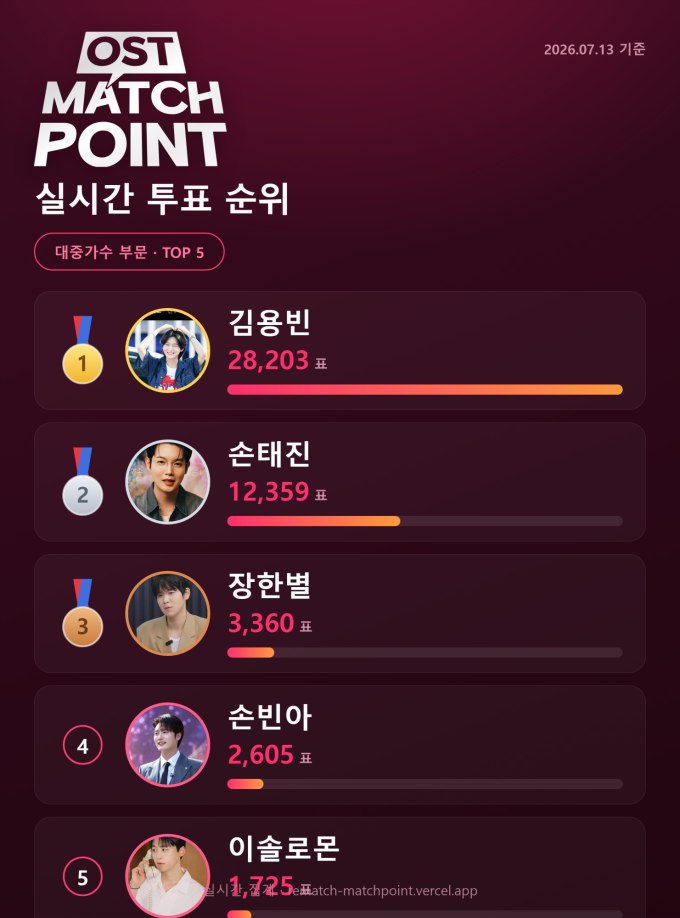Click 손태진's vote progress bar

425,521
